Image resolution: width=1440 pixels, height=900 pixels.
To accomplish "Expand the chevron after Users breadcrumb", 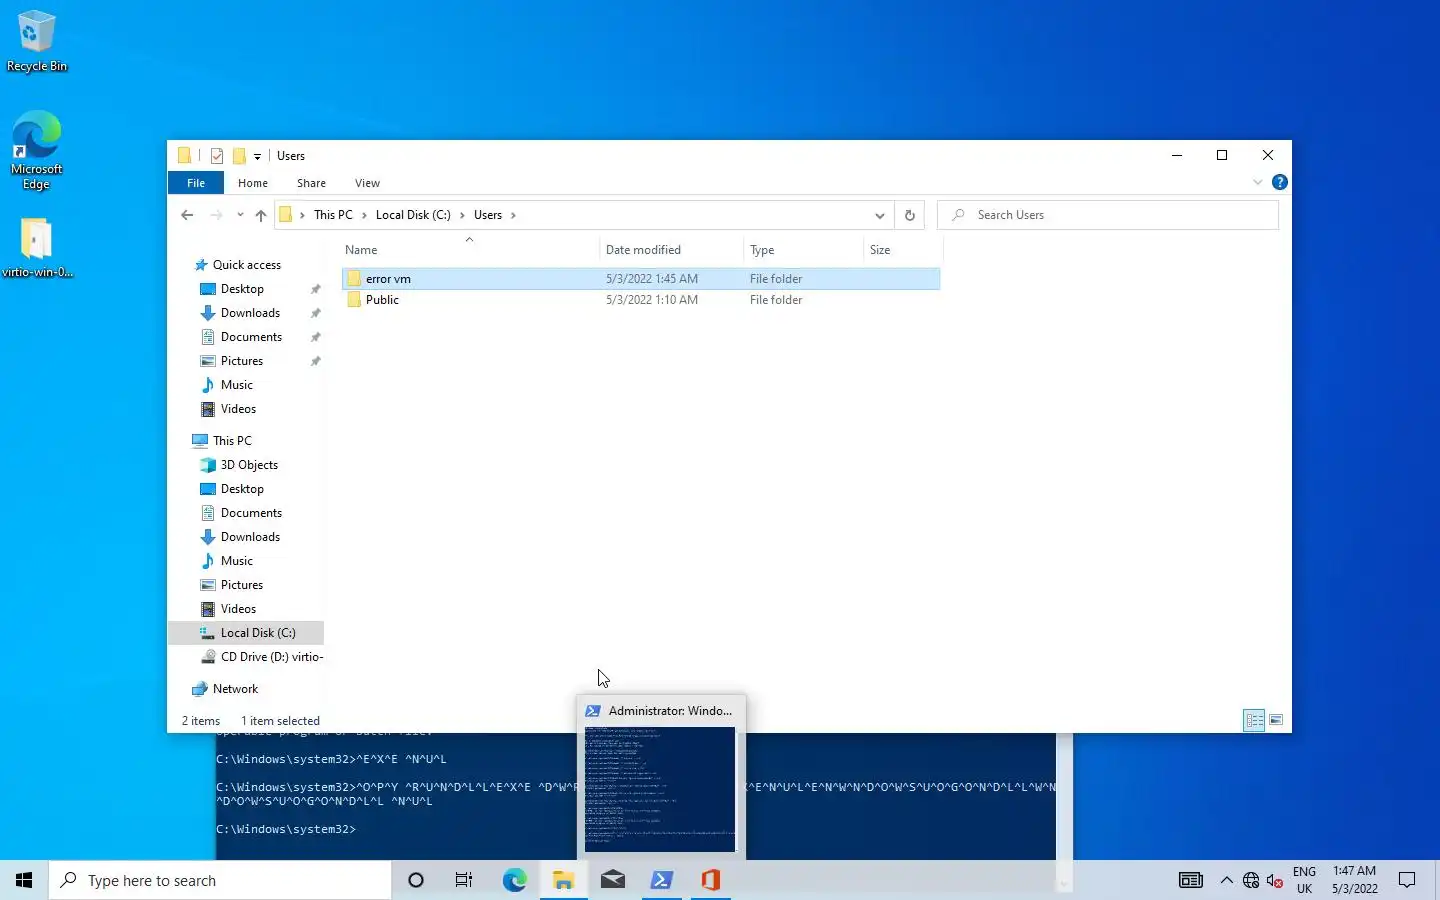I will (x=514, y=215).
